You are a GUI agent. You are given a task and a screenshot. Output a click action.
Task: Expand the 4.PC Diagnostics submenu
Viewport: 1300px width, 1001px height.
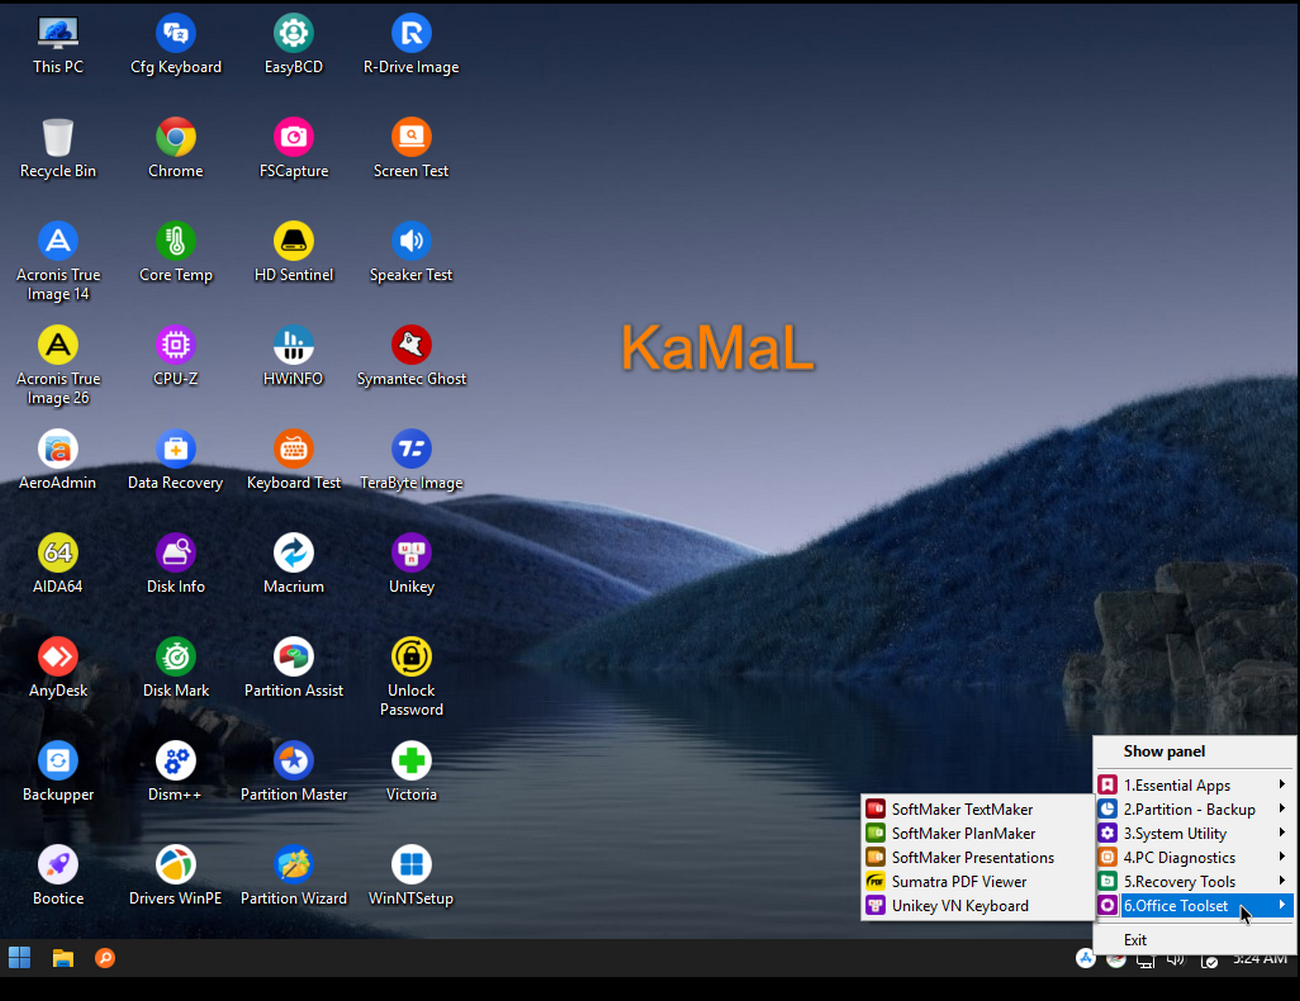(x=1195, y=857)
